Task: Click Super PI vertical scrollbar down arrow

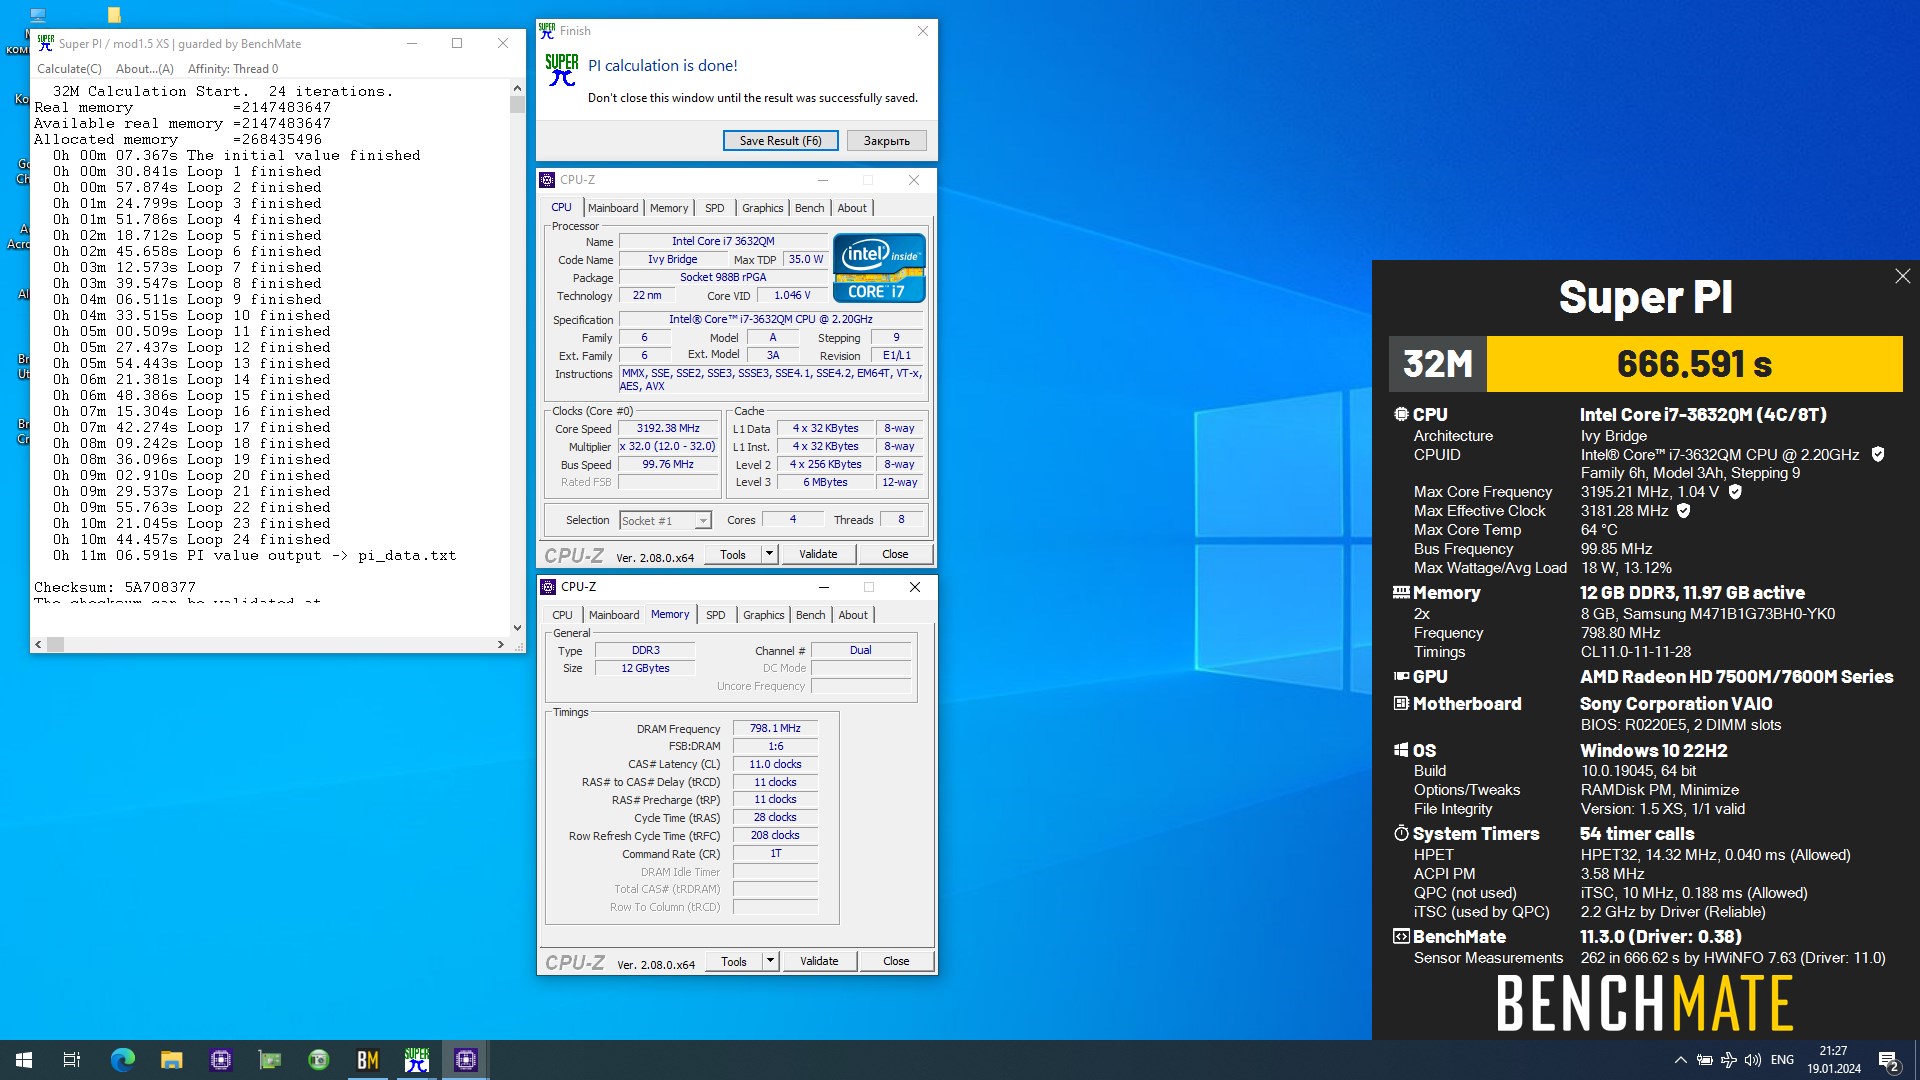Action: click(517, 628)
